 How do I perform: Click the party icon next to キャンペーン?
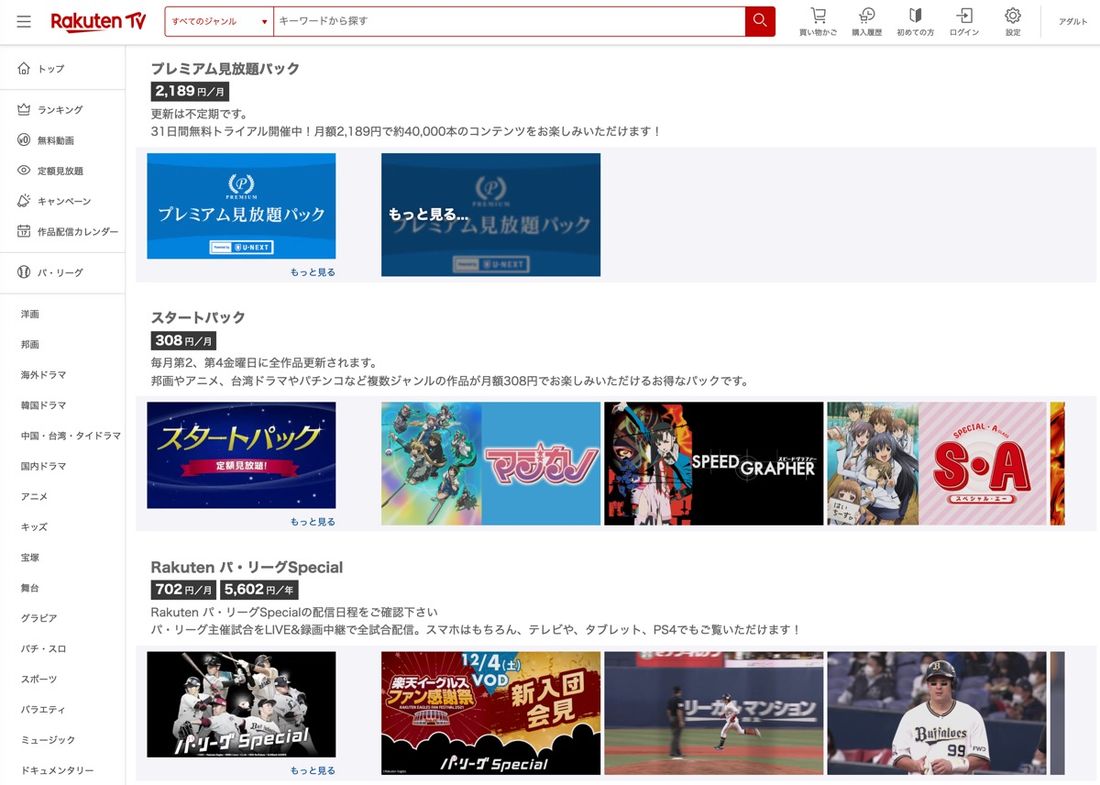tap(24, 201)
